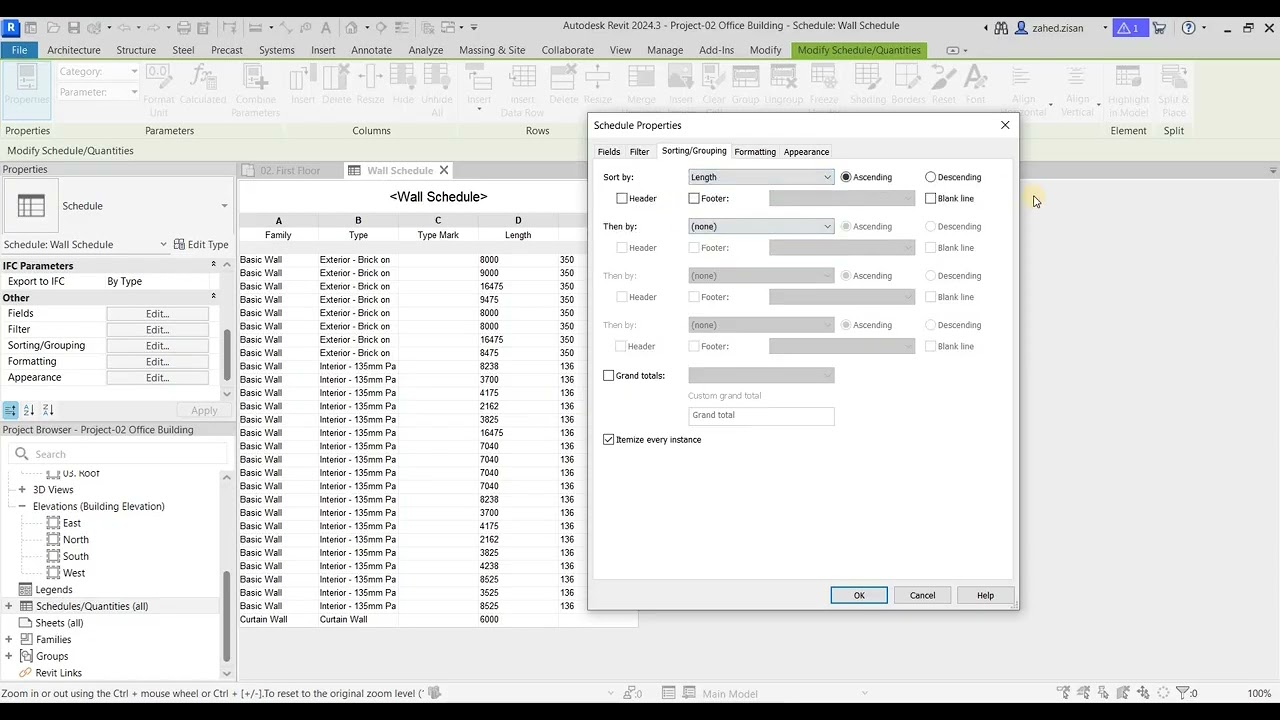Click the warning notification icon in title bar
The height and width of the screenshot is (720, 1280).
click(1128, 27)
